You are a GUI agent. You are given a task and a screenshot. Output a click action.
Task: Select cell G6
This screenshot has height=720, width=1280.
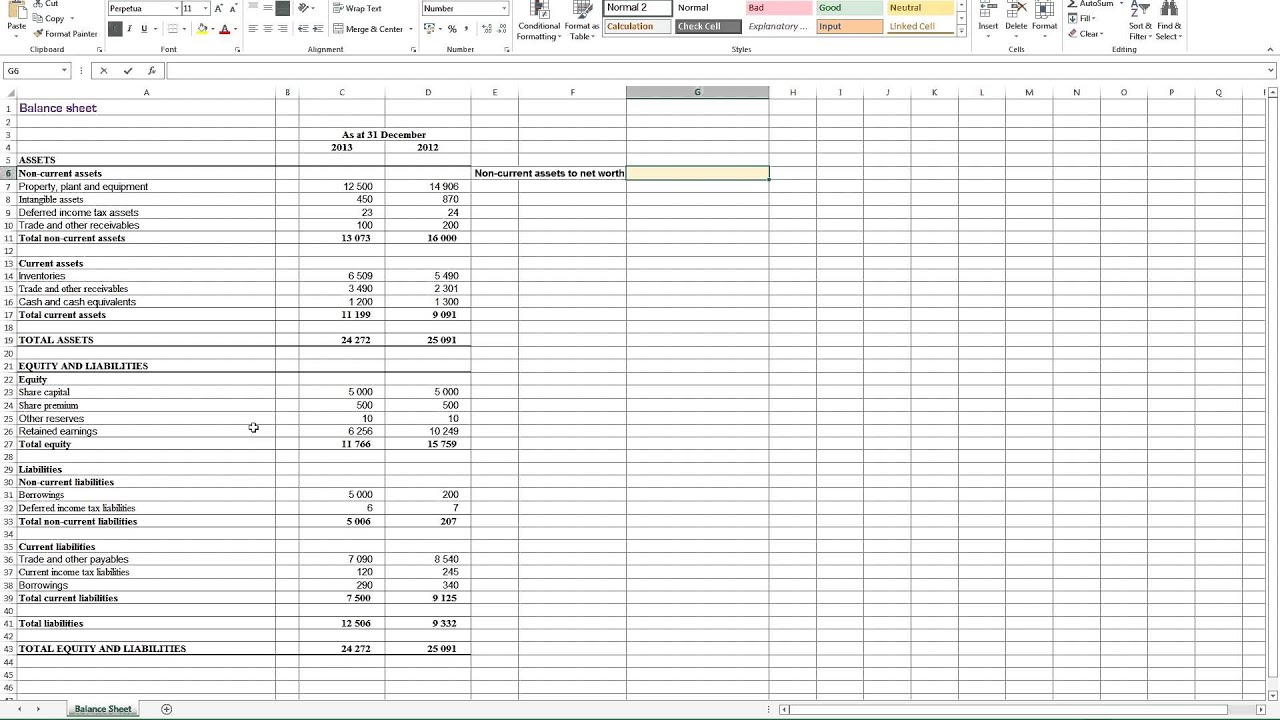point(698,173)
